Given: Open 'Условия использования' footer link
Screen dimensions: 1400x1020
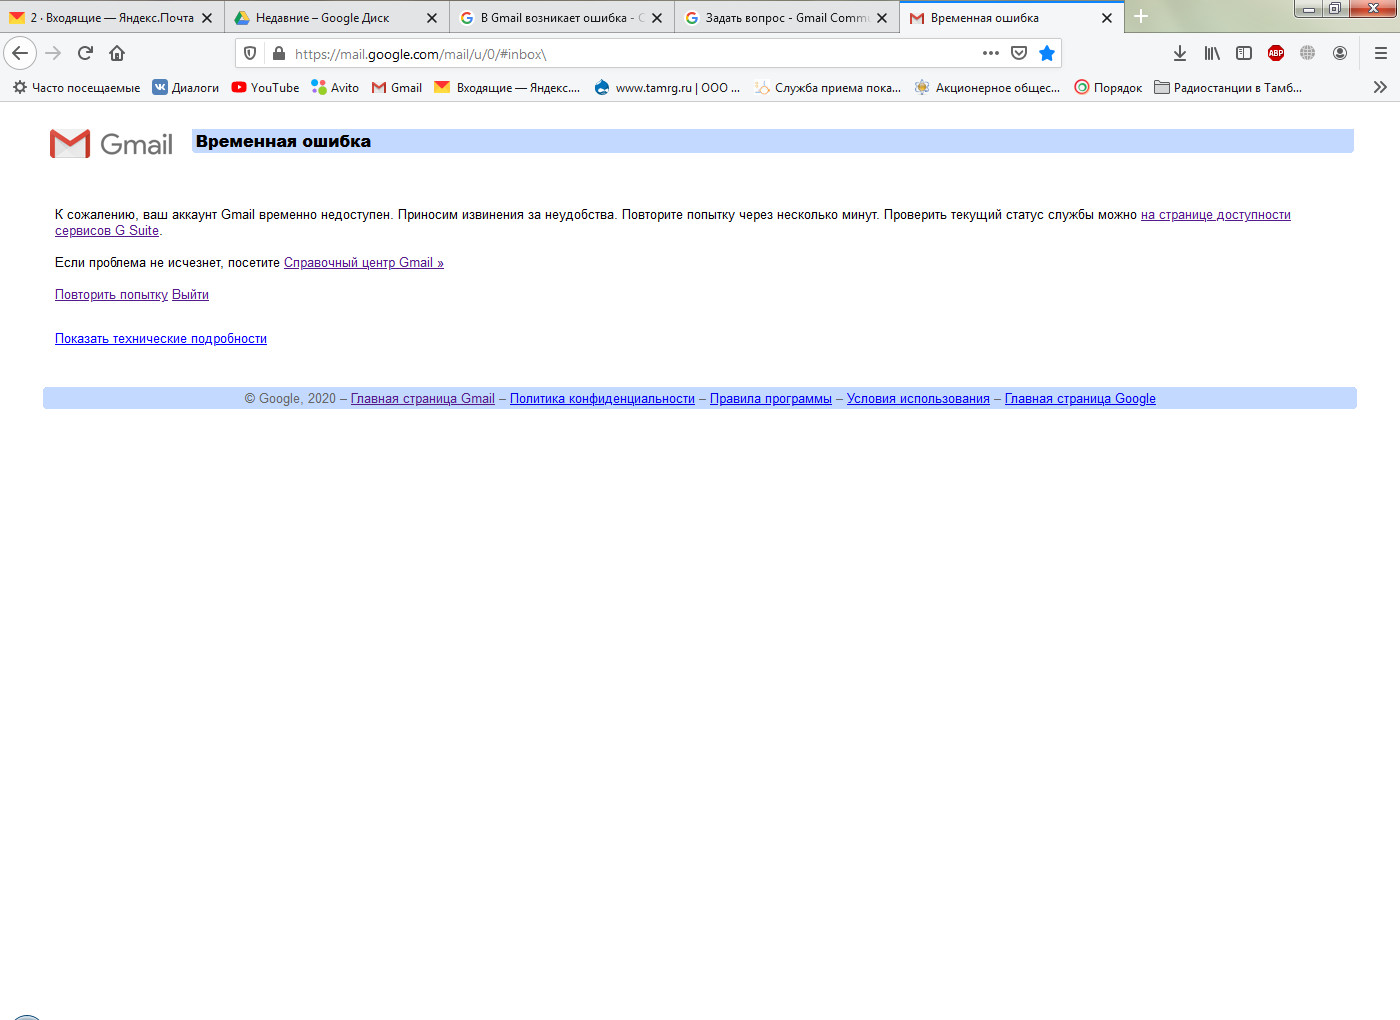Looking at the screenshot, I should tap(918, 399).
